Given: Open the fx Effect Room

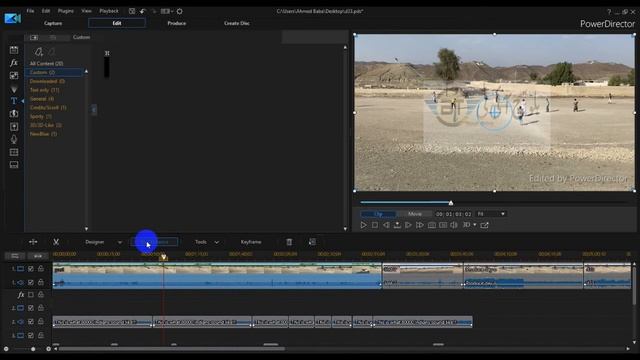Looking at the screenshot, I should tap(14, 62).
